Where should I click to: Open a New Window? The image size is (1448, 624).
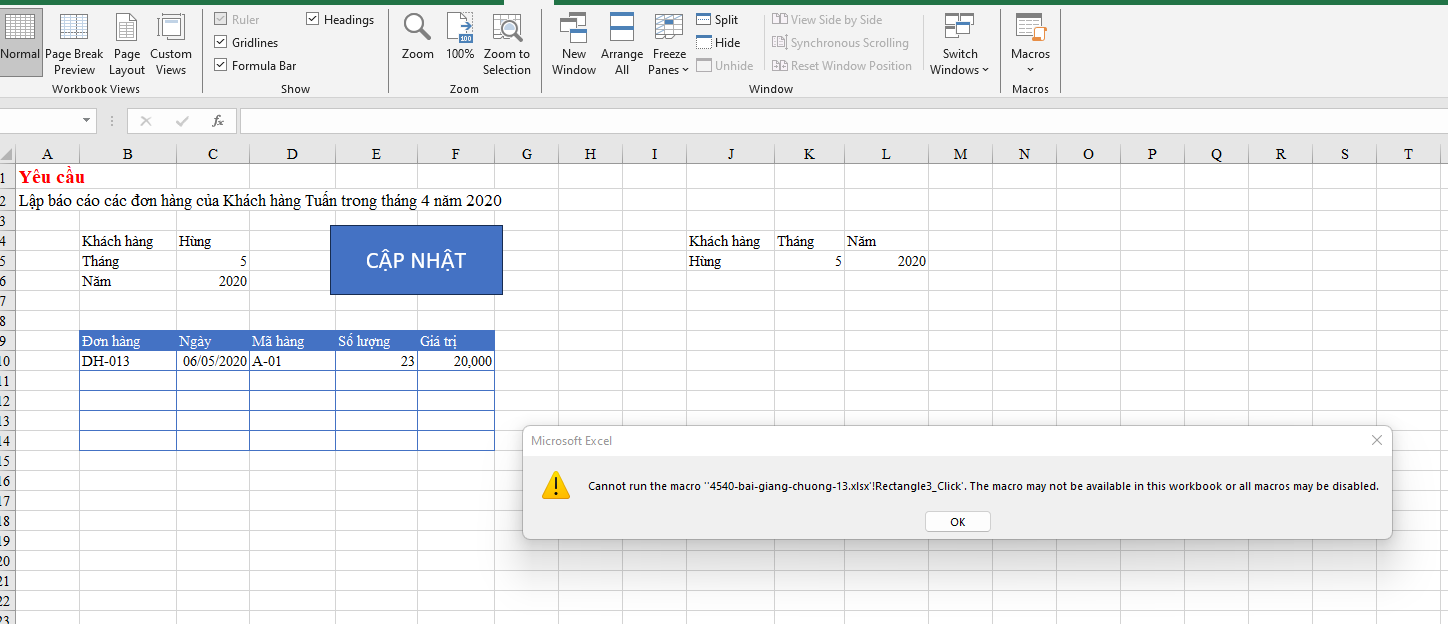[x=574, y=44]
